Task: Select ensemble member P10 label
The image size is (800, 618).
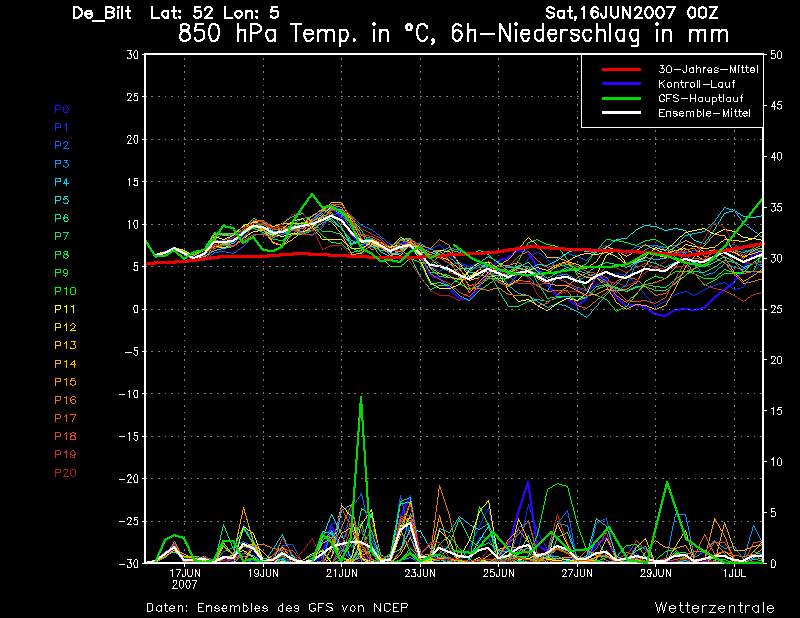Action: pyautogui.click(x=65, y=291)
